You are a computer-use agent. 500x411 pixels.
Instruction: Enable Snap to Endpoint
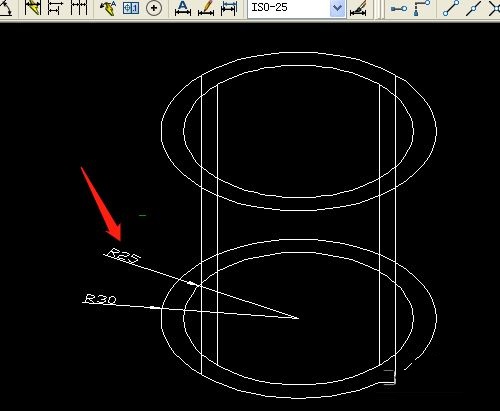pos(451,8)
